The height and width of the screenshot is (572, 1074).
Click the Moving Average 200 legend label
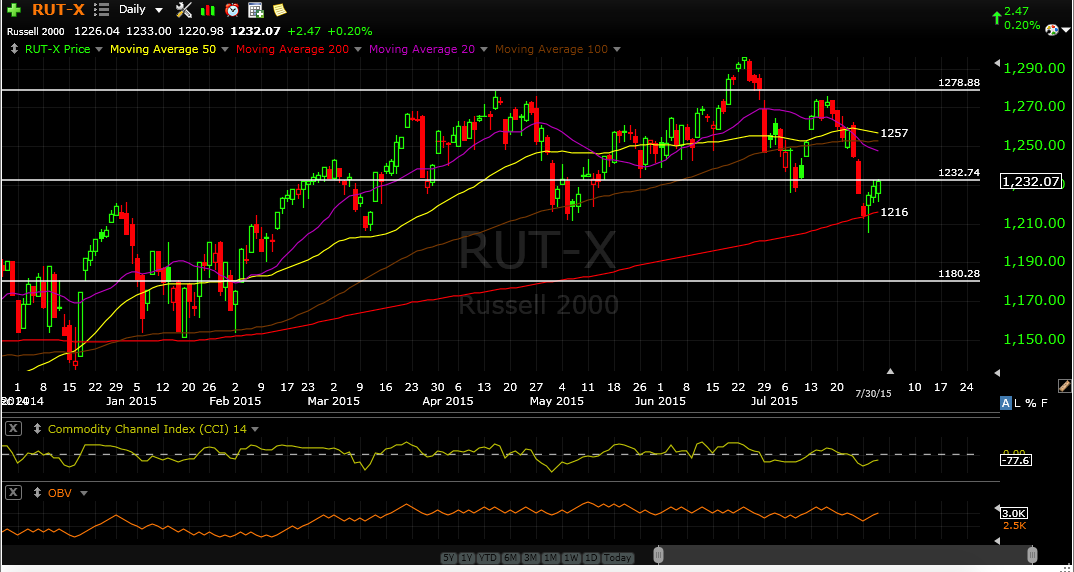click(x=292, y=49)
